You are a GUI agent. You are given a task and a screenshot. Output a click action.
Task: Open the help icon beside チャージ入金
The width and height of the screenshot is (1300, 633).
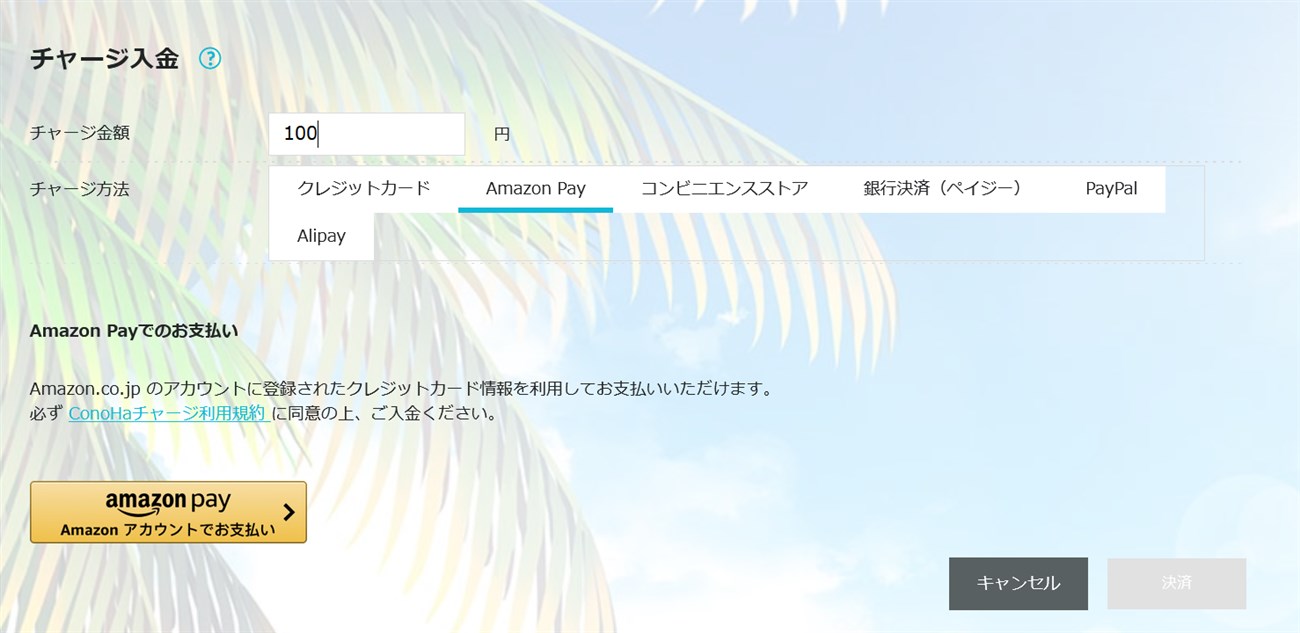[x=209, y=59]
